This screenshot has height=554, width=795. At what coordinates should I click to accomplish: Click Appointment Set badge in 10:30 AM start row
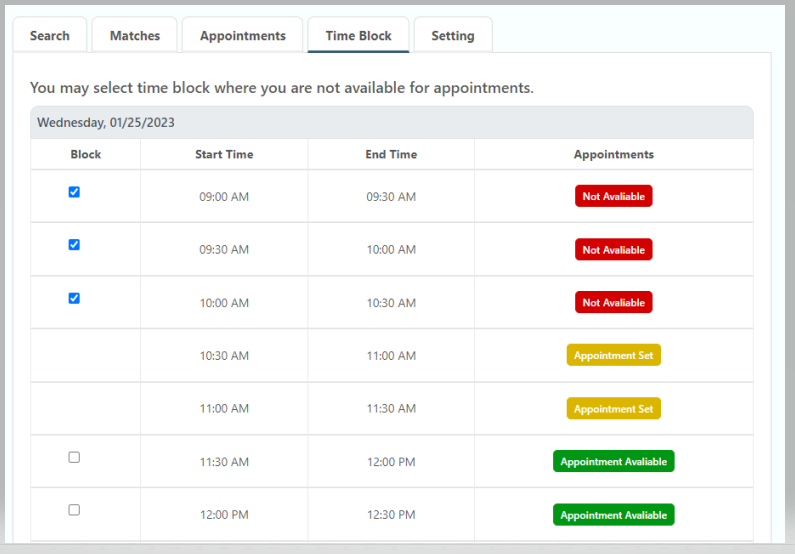(613, 355)
